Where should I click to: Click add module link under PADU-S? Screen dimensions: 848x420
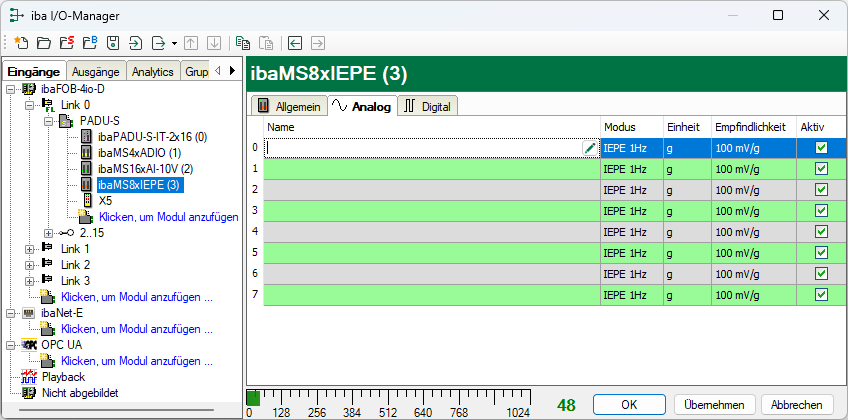click(x=168, y=217)
